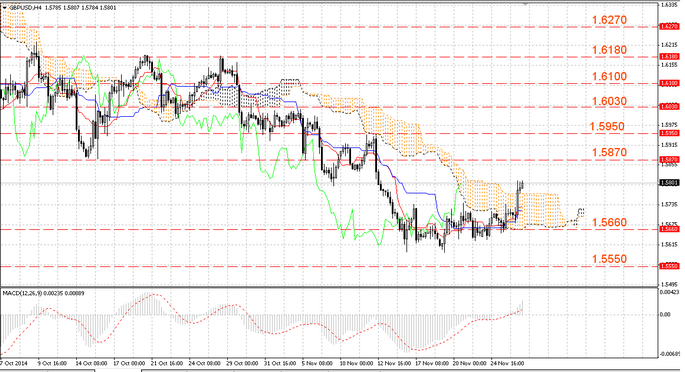The height and width of the screenshot is (372, 685).
Task: Click the 1.5495 price axis value
Action: [x=669, y=284]
